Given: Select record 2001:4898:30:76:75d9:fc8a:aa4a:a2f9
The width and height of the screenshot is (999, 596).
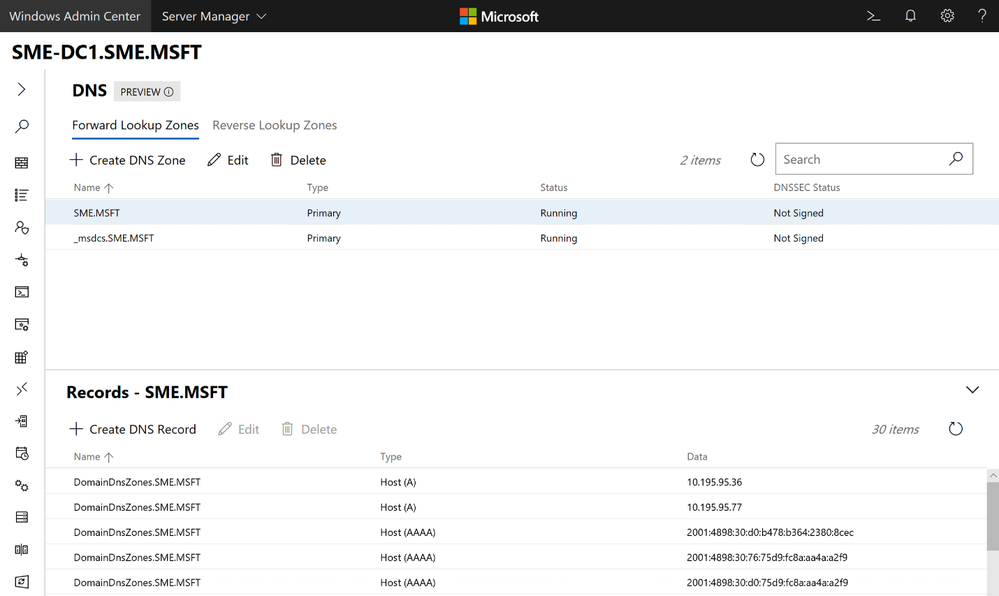Looking at the screenshot, I should tap(516, 557).
